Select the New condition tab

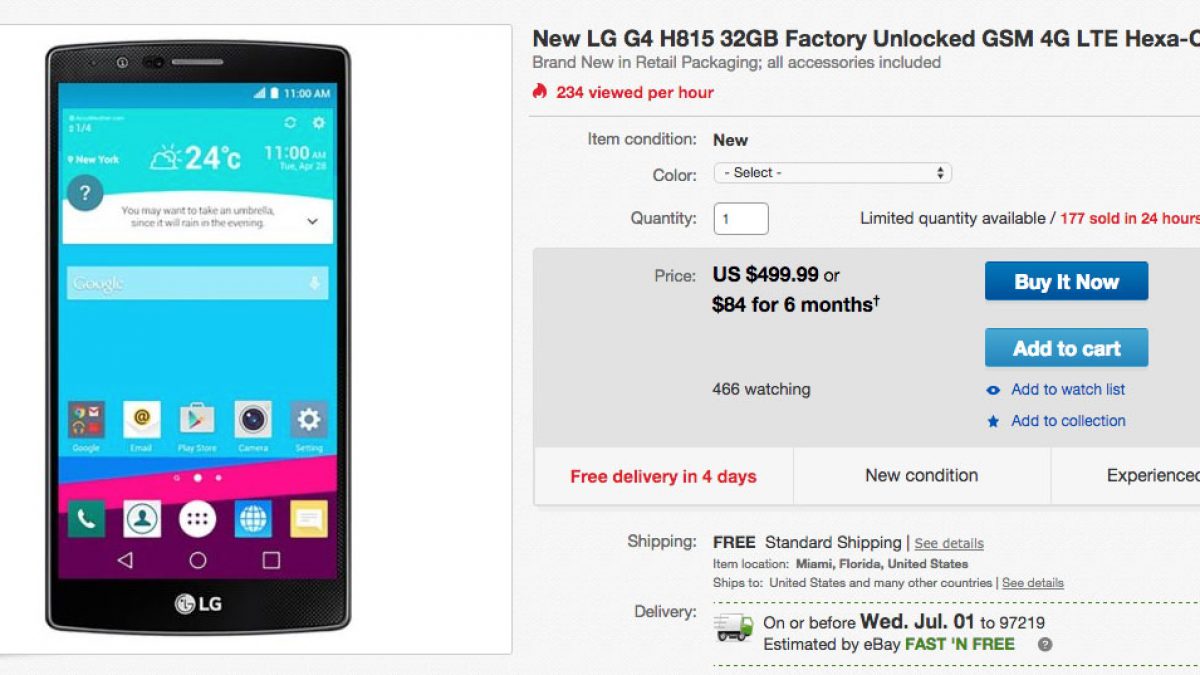(x=922, y=476)
